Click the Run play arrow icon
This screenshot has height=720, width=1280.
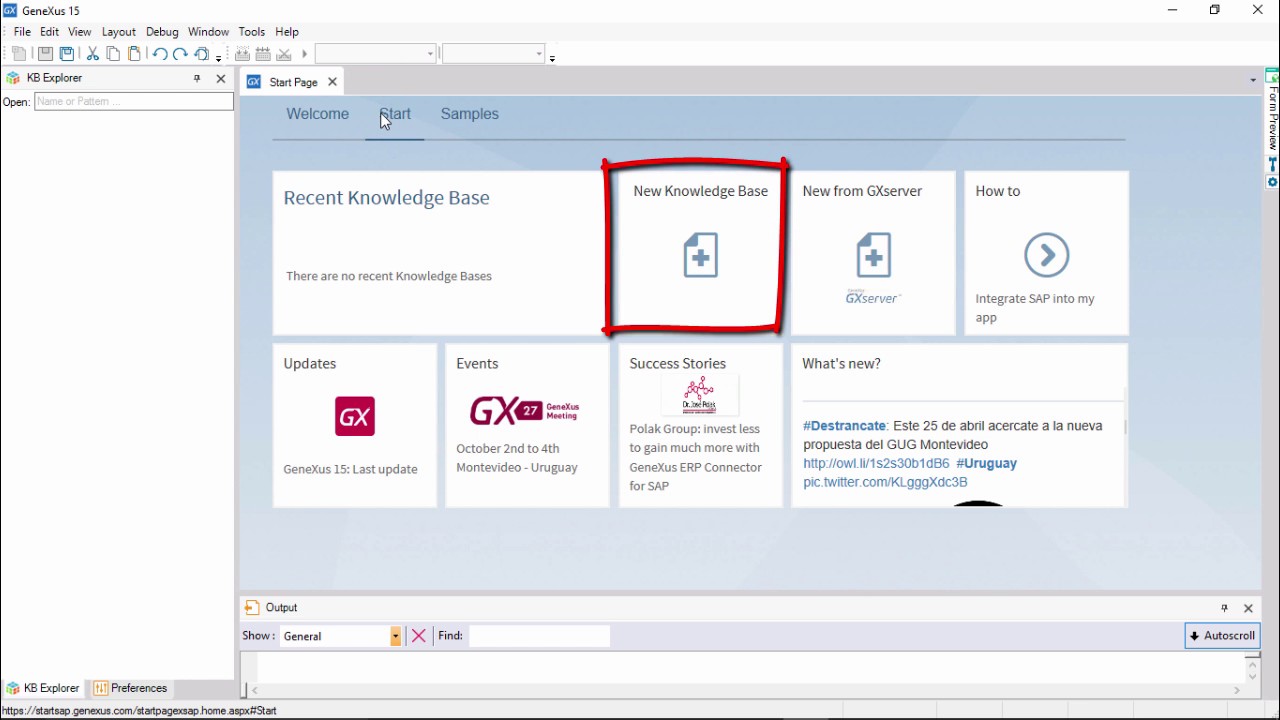(305, 54)
